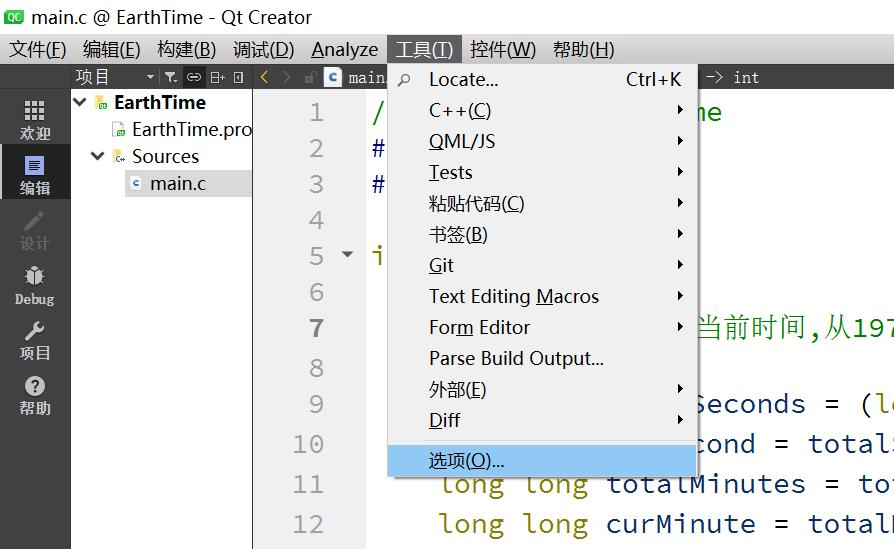This screenshot has height=549, width=894.
Task: Switch to 编辑 (Edit) mode
Action: pyautogui.click(x=34, y=173)
